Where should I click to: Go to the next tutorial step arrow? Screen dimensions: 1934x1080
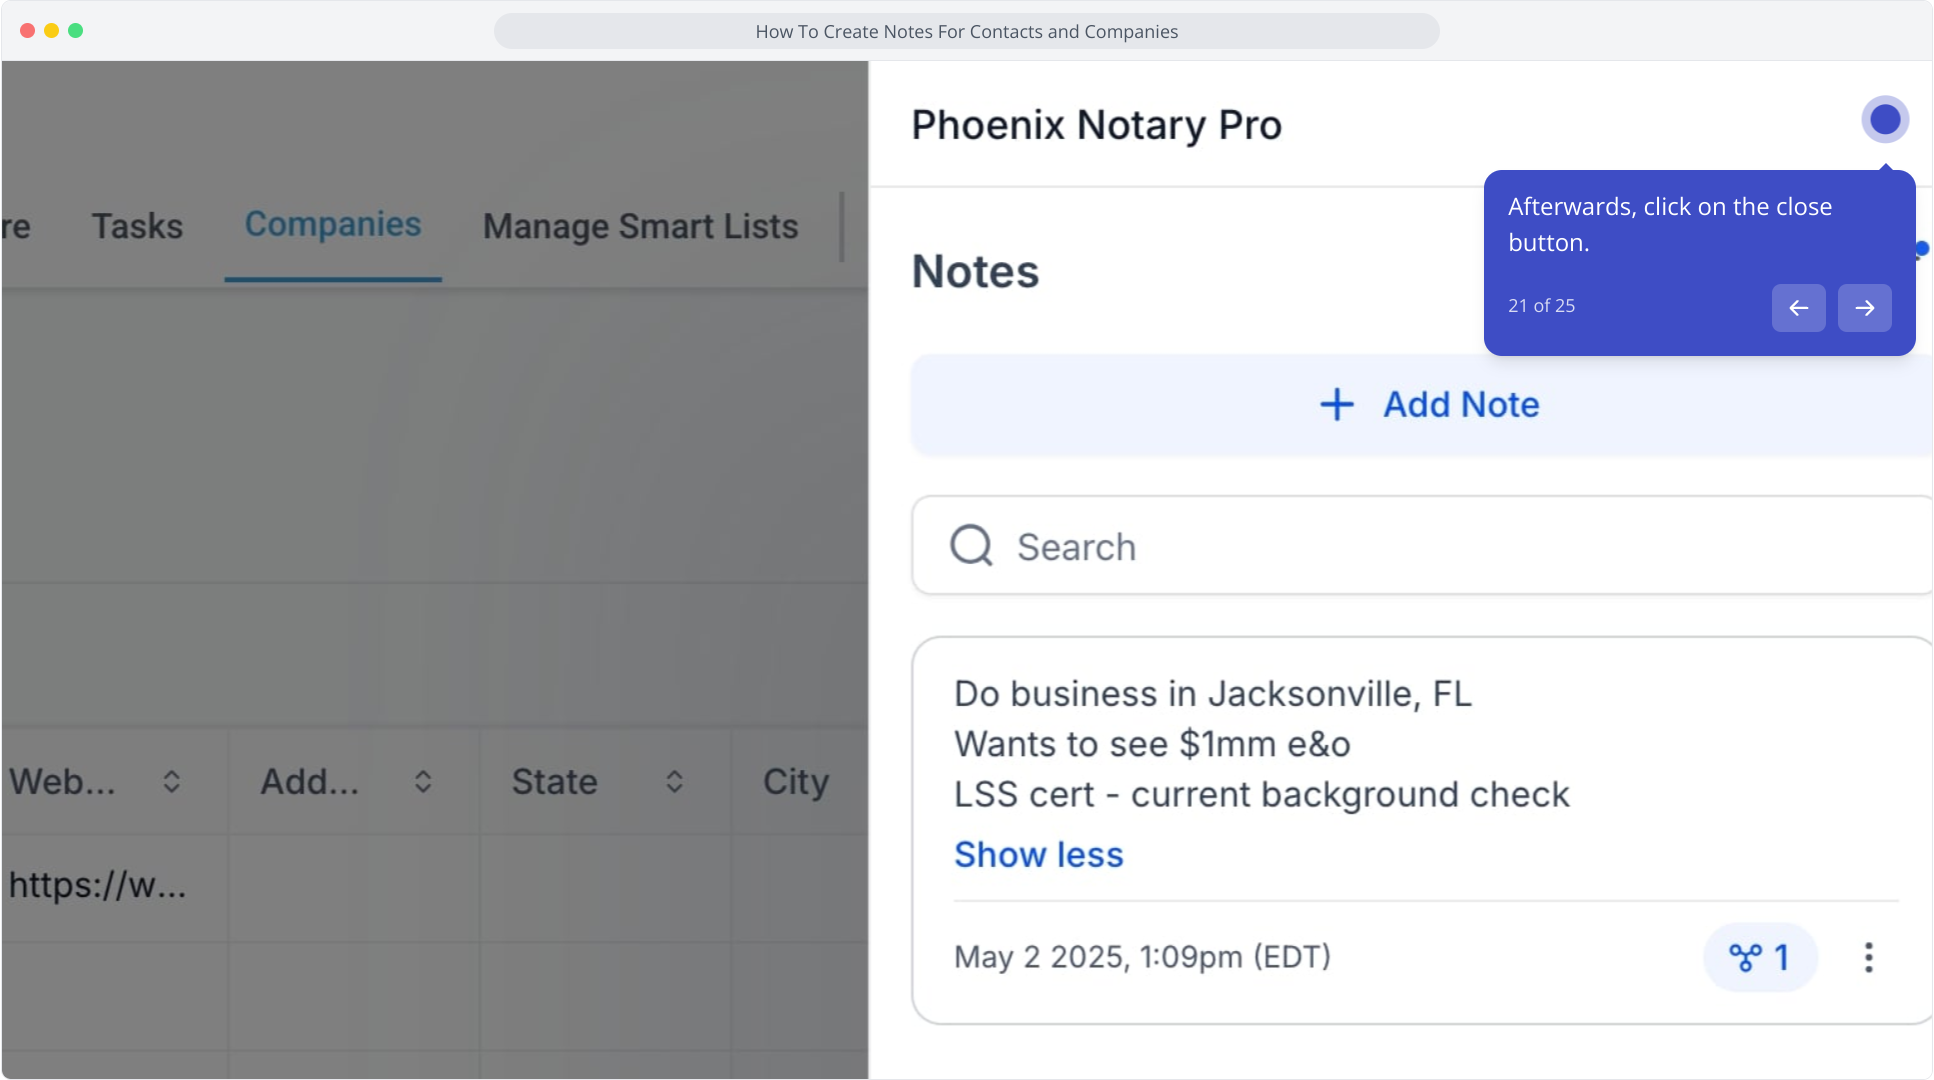(x=1864, y=308)
